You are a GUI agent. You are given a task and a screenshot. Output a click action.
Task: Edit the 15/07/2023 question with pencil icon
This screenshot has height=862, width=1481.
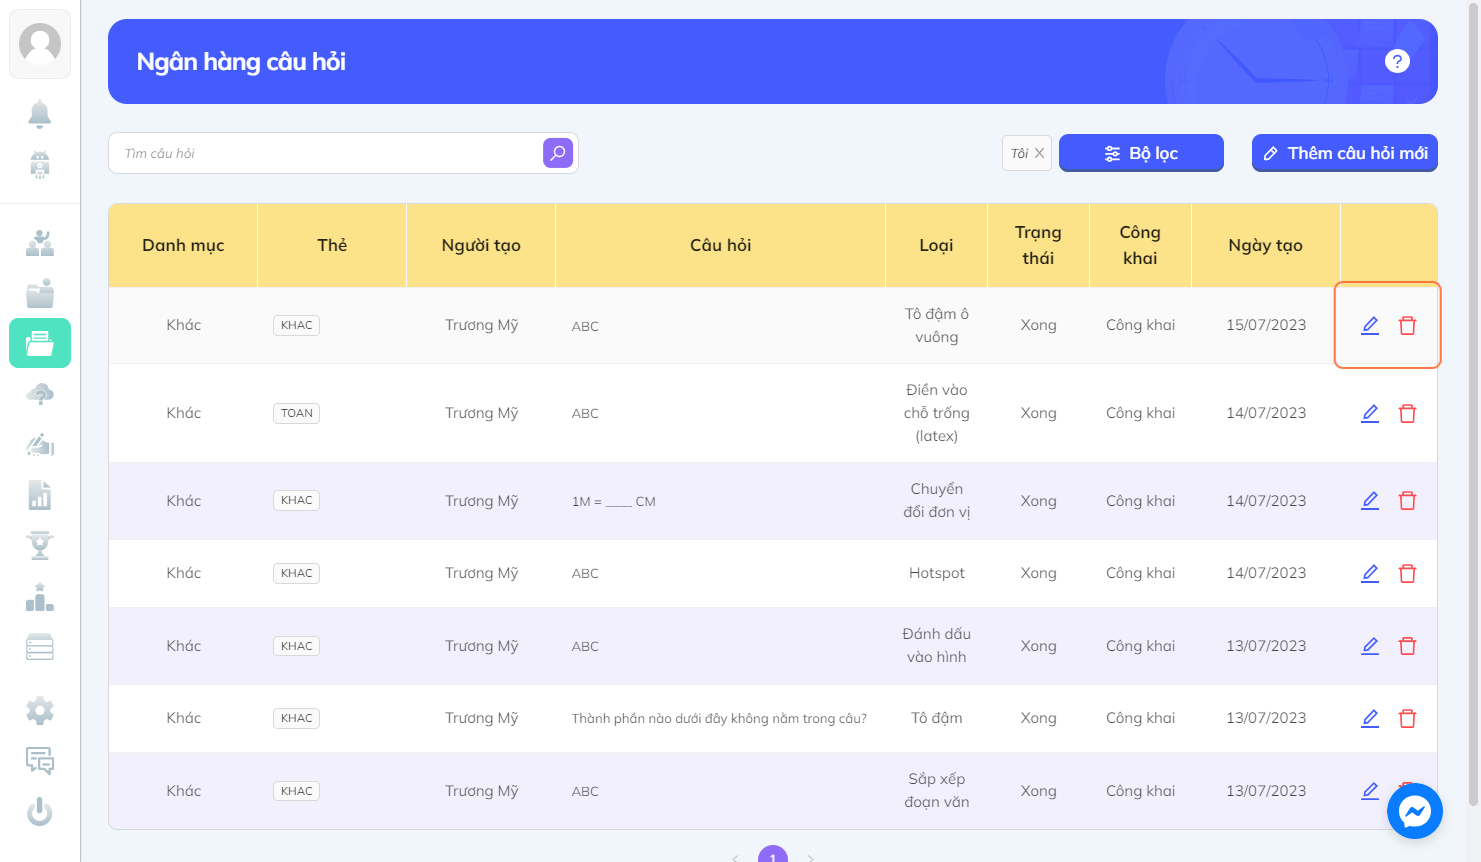(1370, 325)
